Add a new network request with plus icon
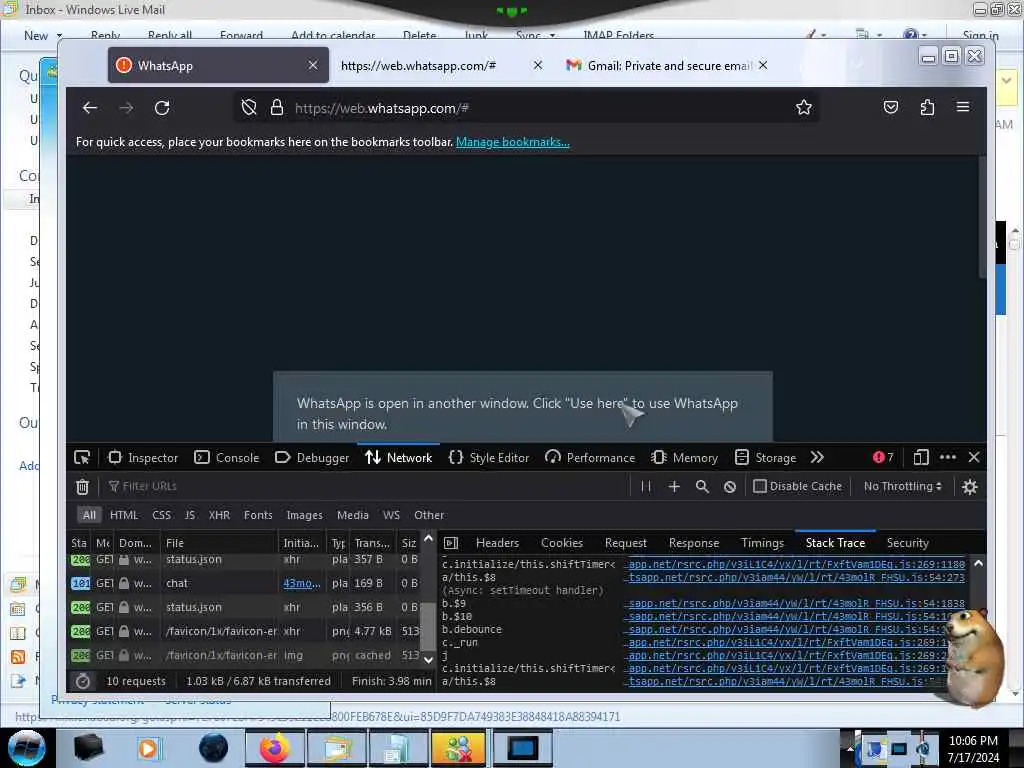The width and height of the screenshot is (1024, 768). pos(674,487)
